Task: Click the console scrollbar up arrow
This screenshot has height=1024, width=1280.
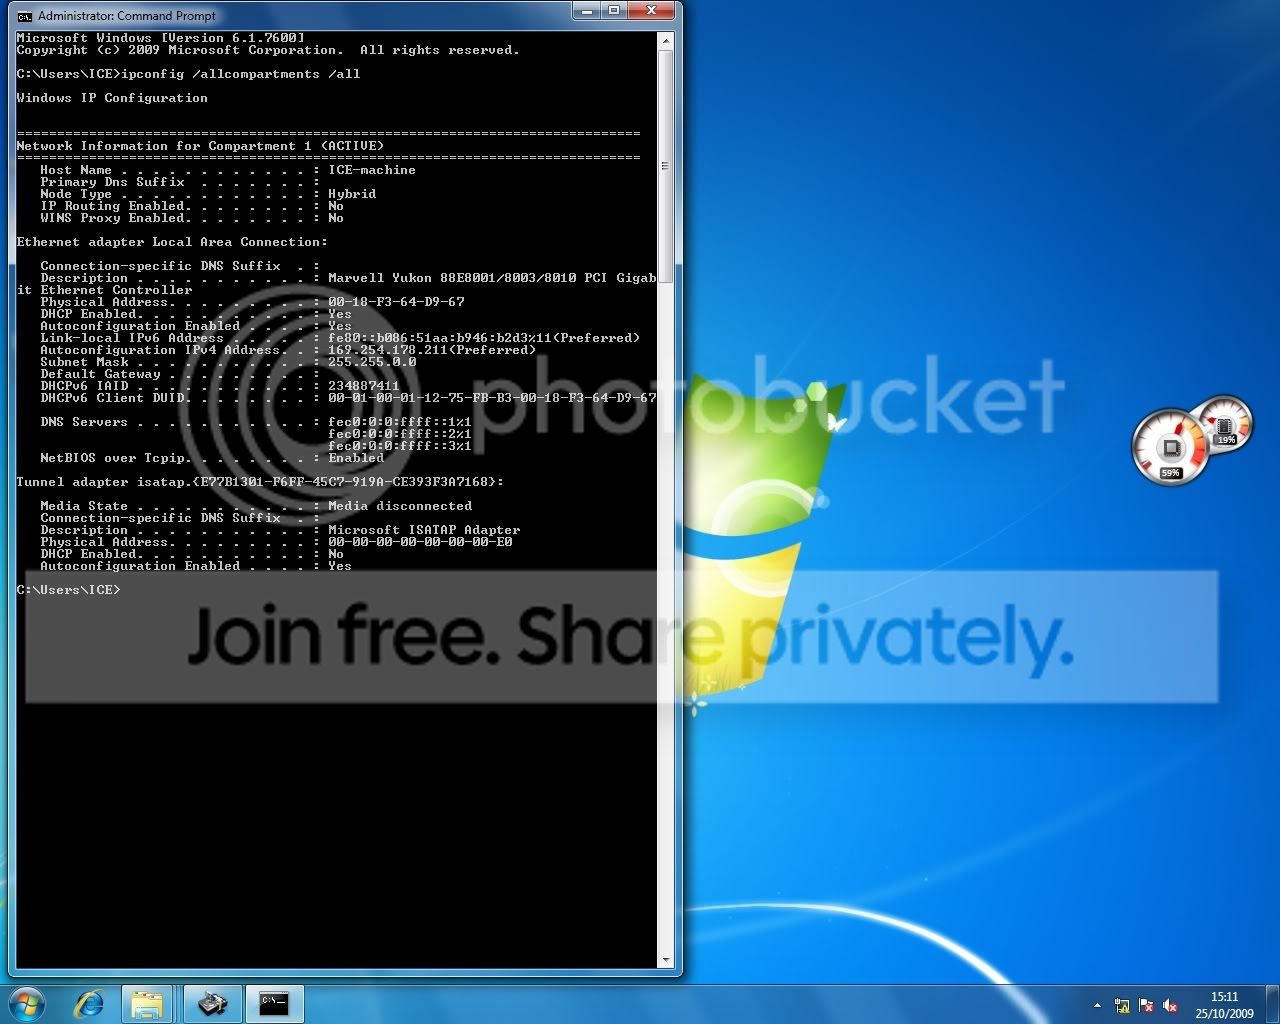Action: pos(665,41)
